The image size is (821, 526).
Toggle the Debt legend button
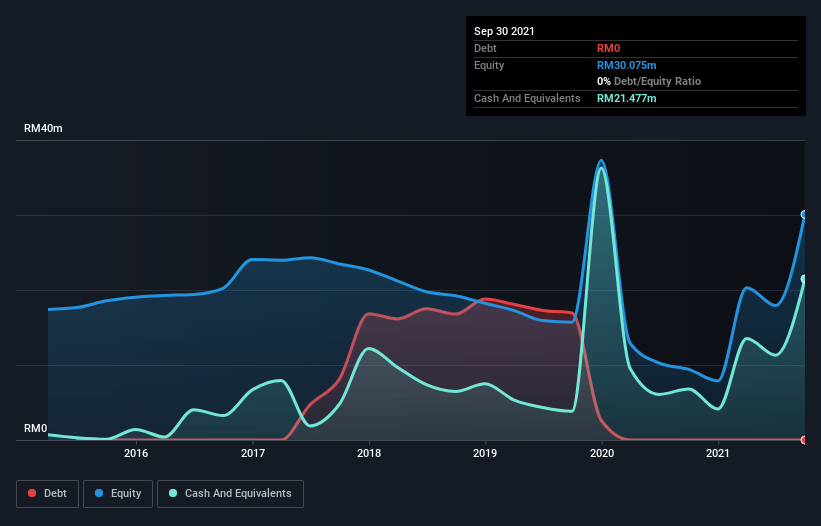(47, 494)
